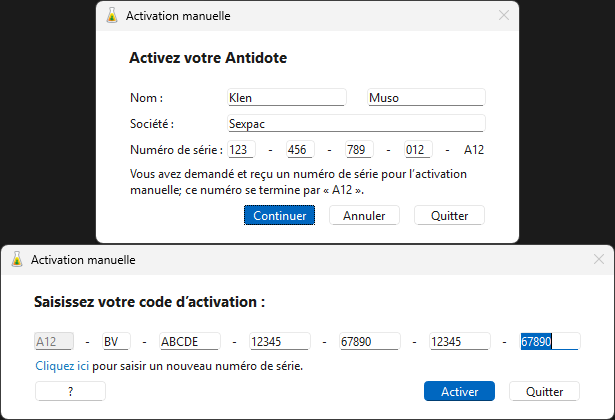Click the activation code field showing ABCDE
This screenshot has height=420, width=615.
pyautogui.click(x=190, y=341)
